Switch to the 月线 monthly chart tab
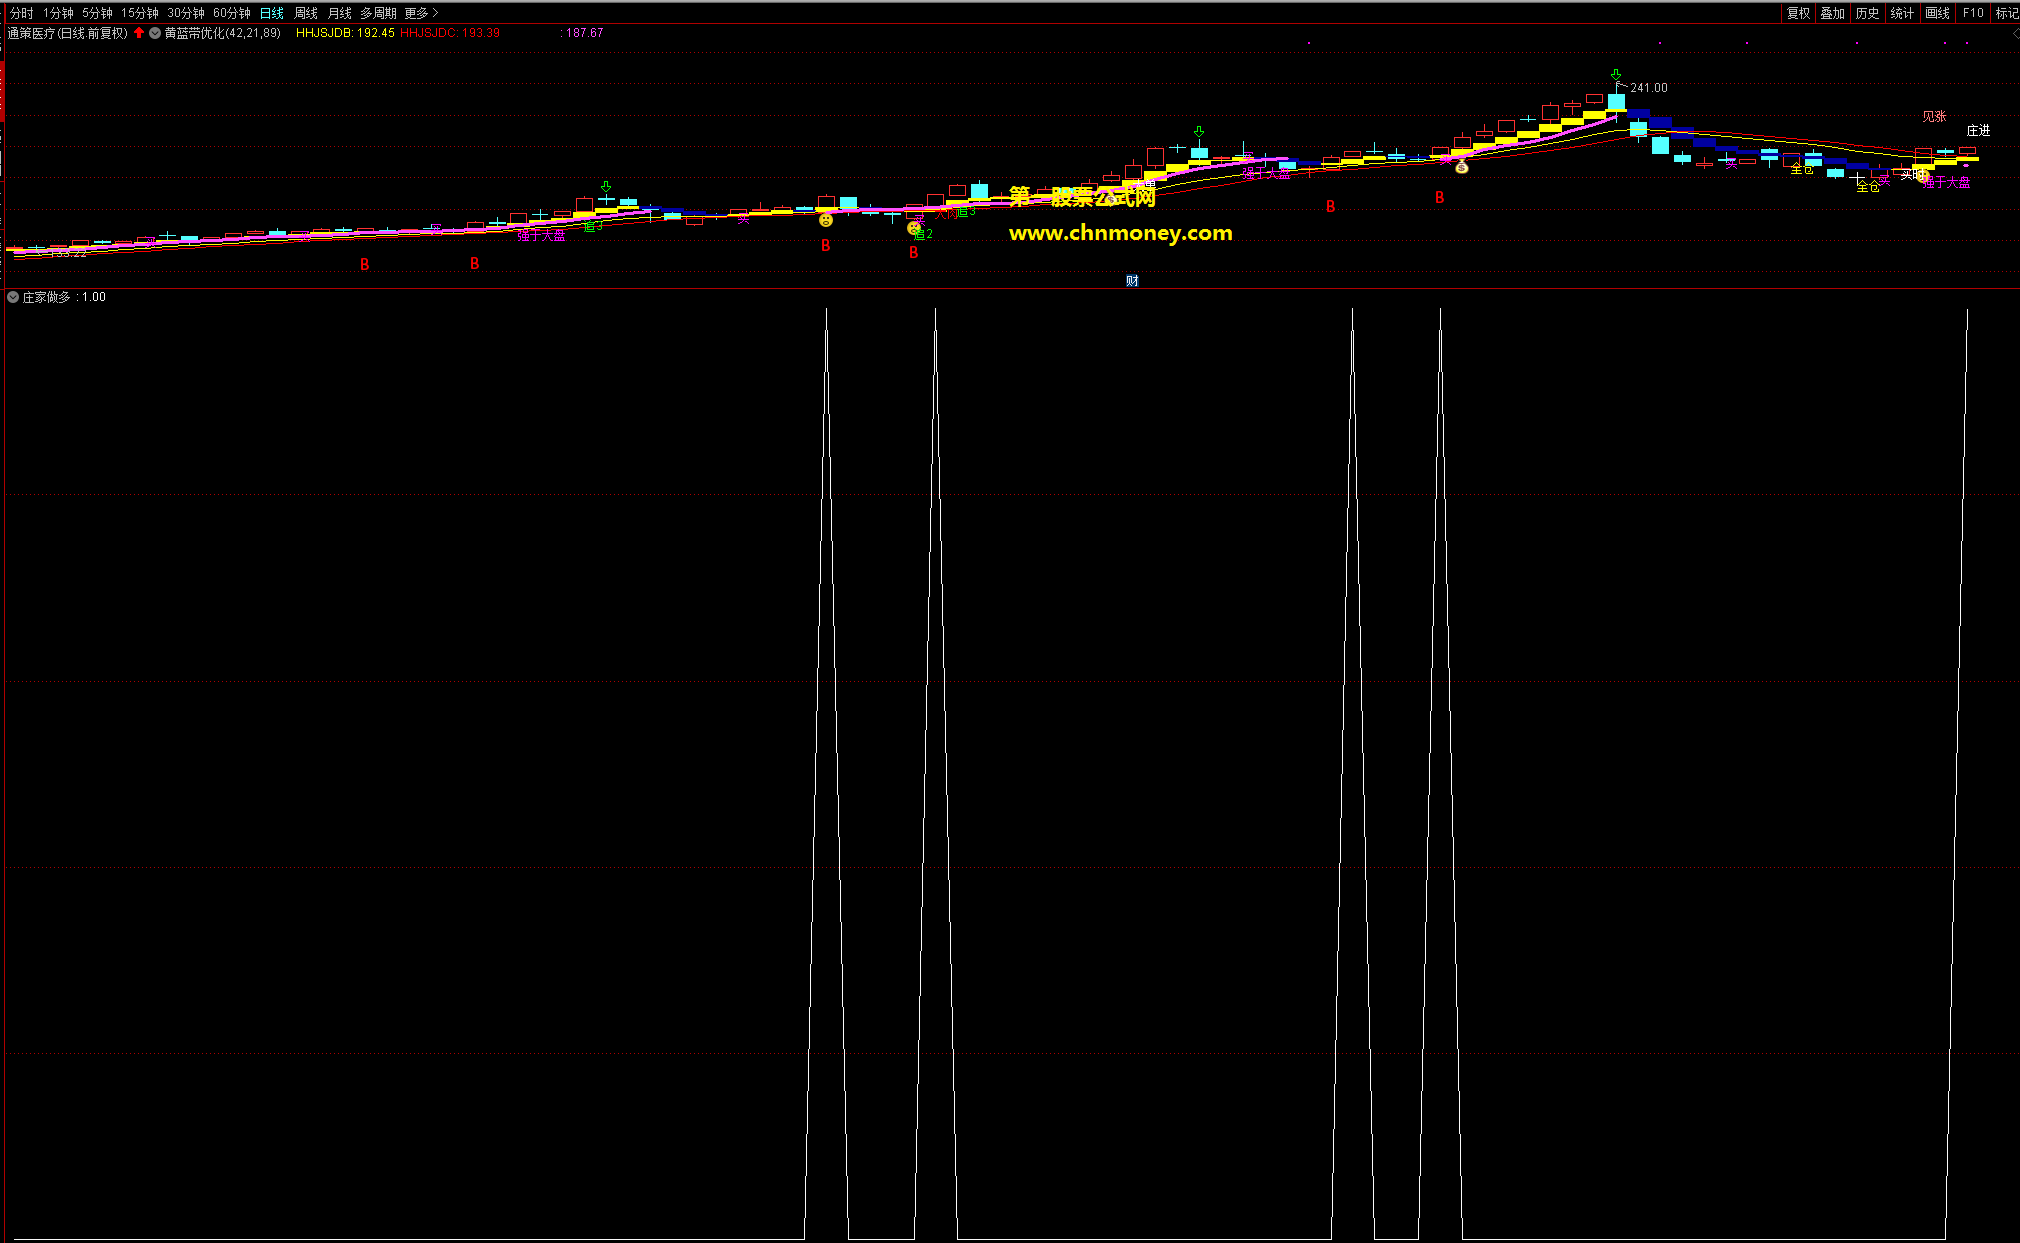The height and width of the screenshot is (1243, 2020). 340,13
